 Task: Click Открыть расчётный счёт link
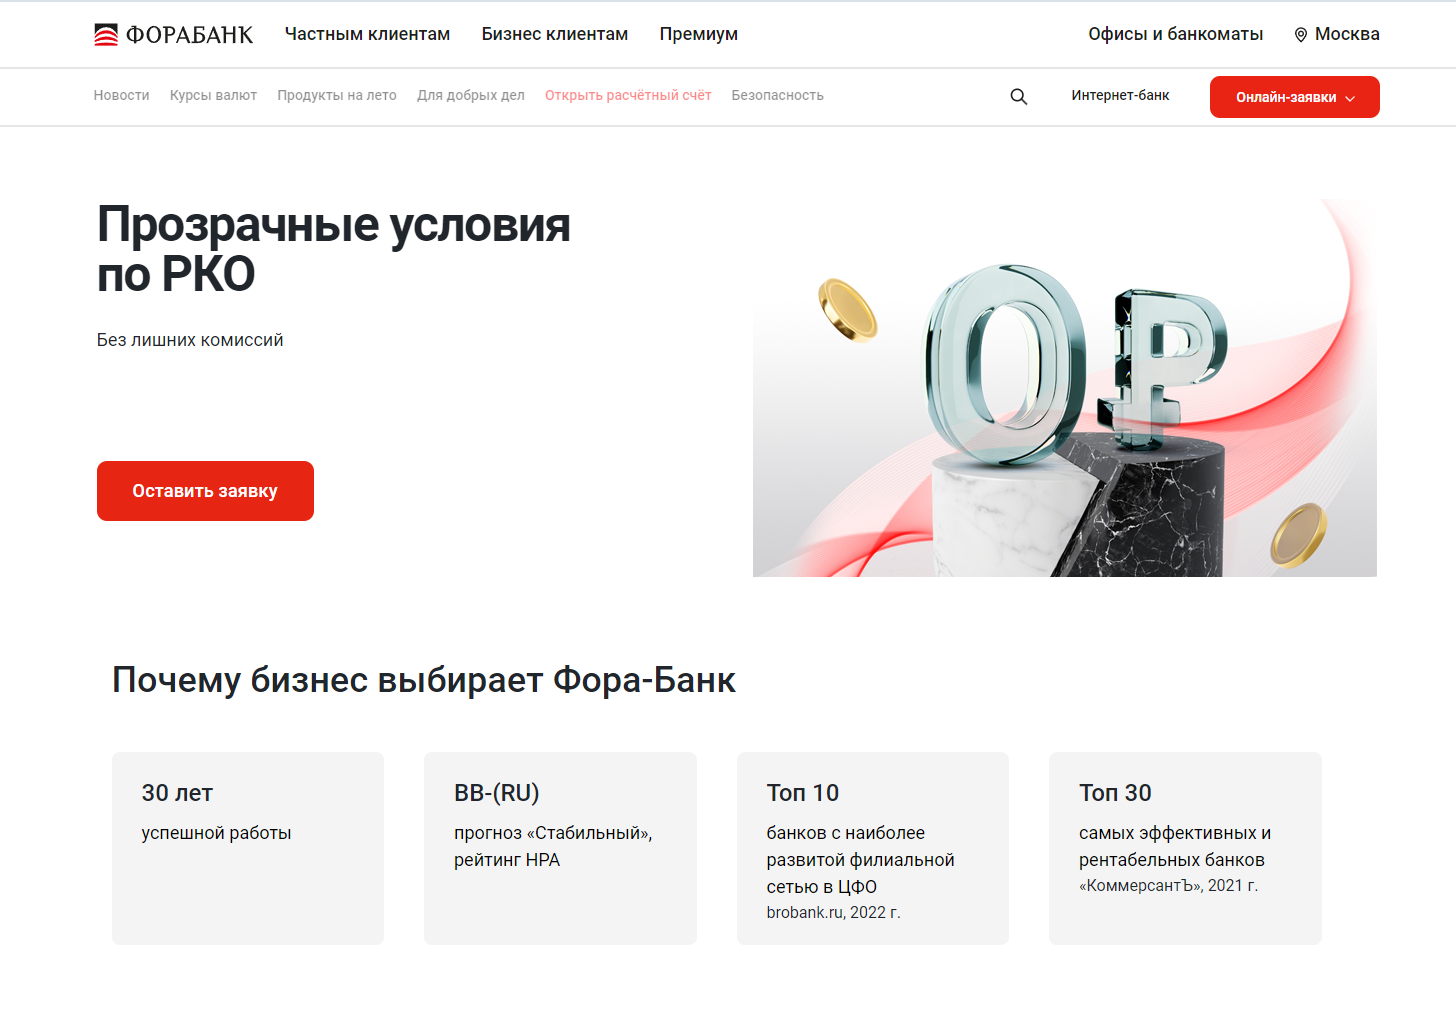point(628,95)
